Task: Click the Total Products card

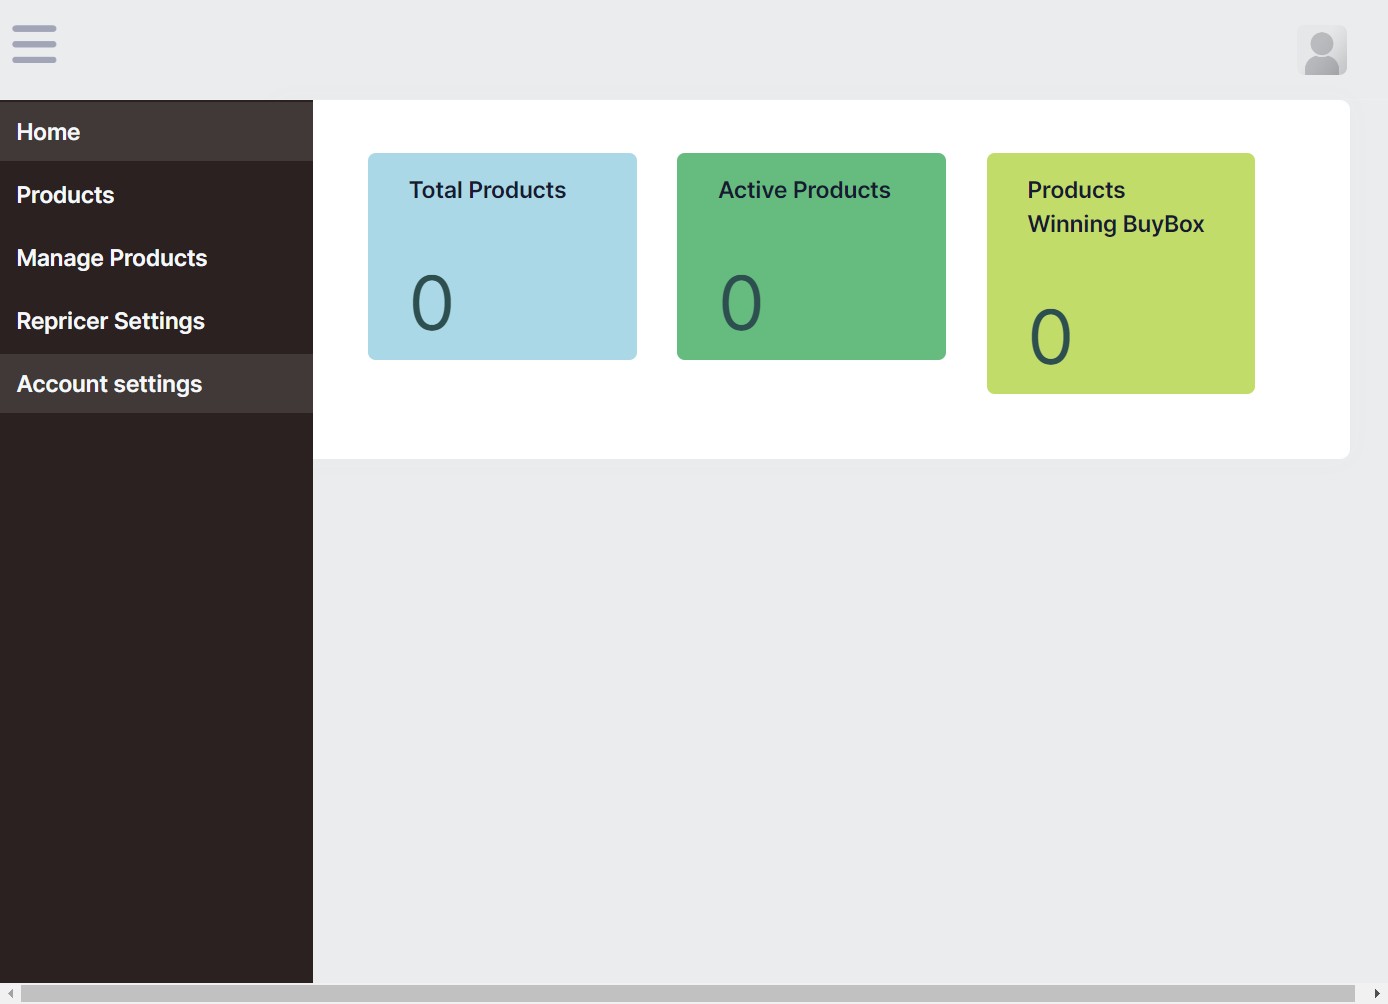Action: click(502, 256)
